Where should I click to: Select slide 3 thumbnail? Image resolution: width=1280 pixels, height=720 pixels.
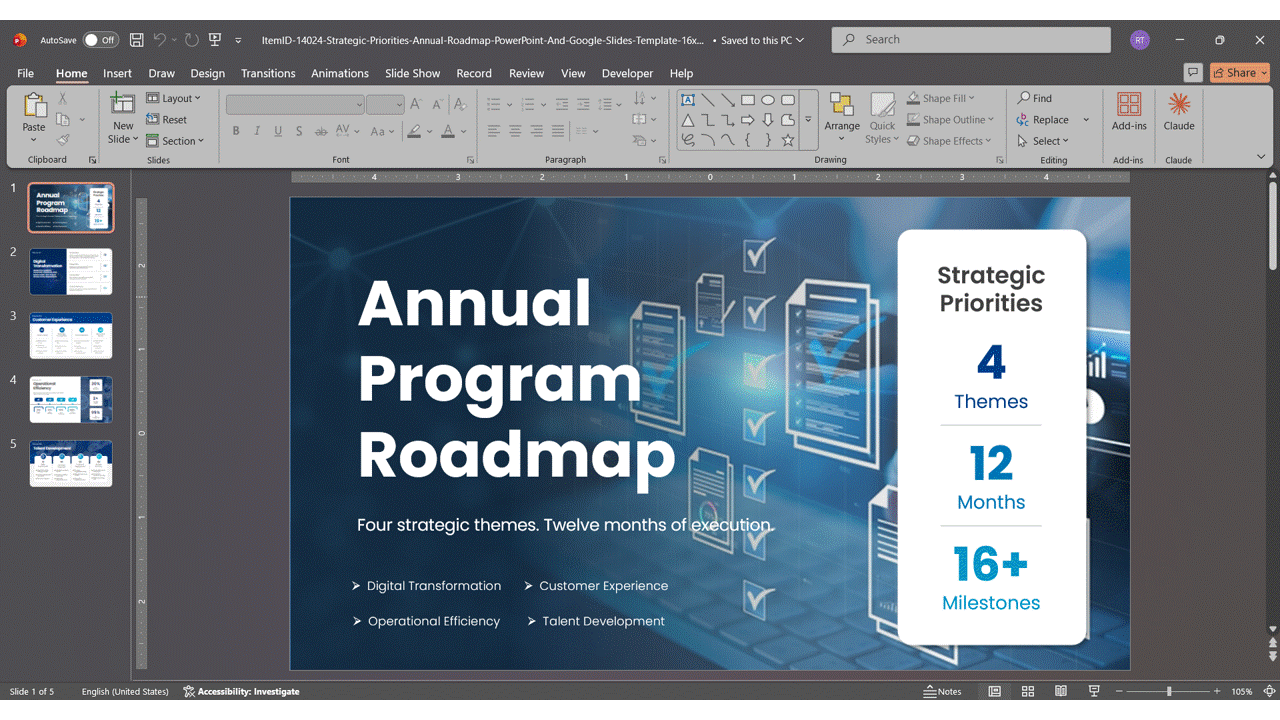(x=71, y=336)
